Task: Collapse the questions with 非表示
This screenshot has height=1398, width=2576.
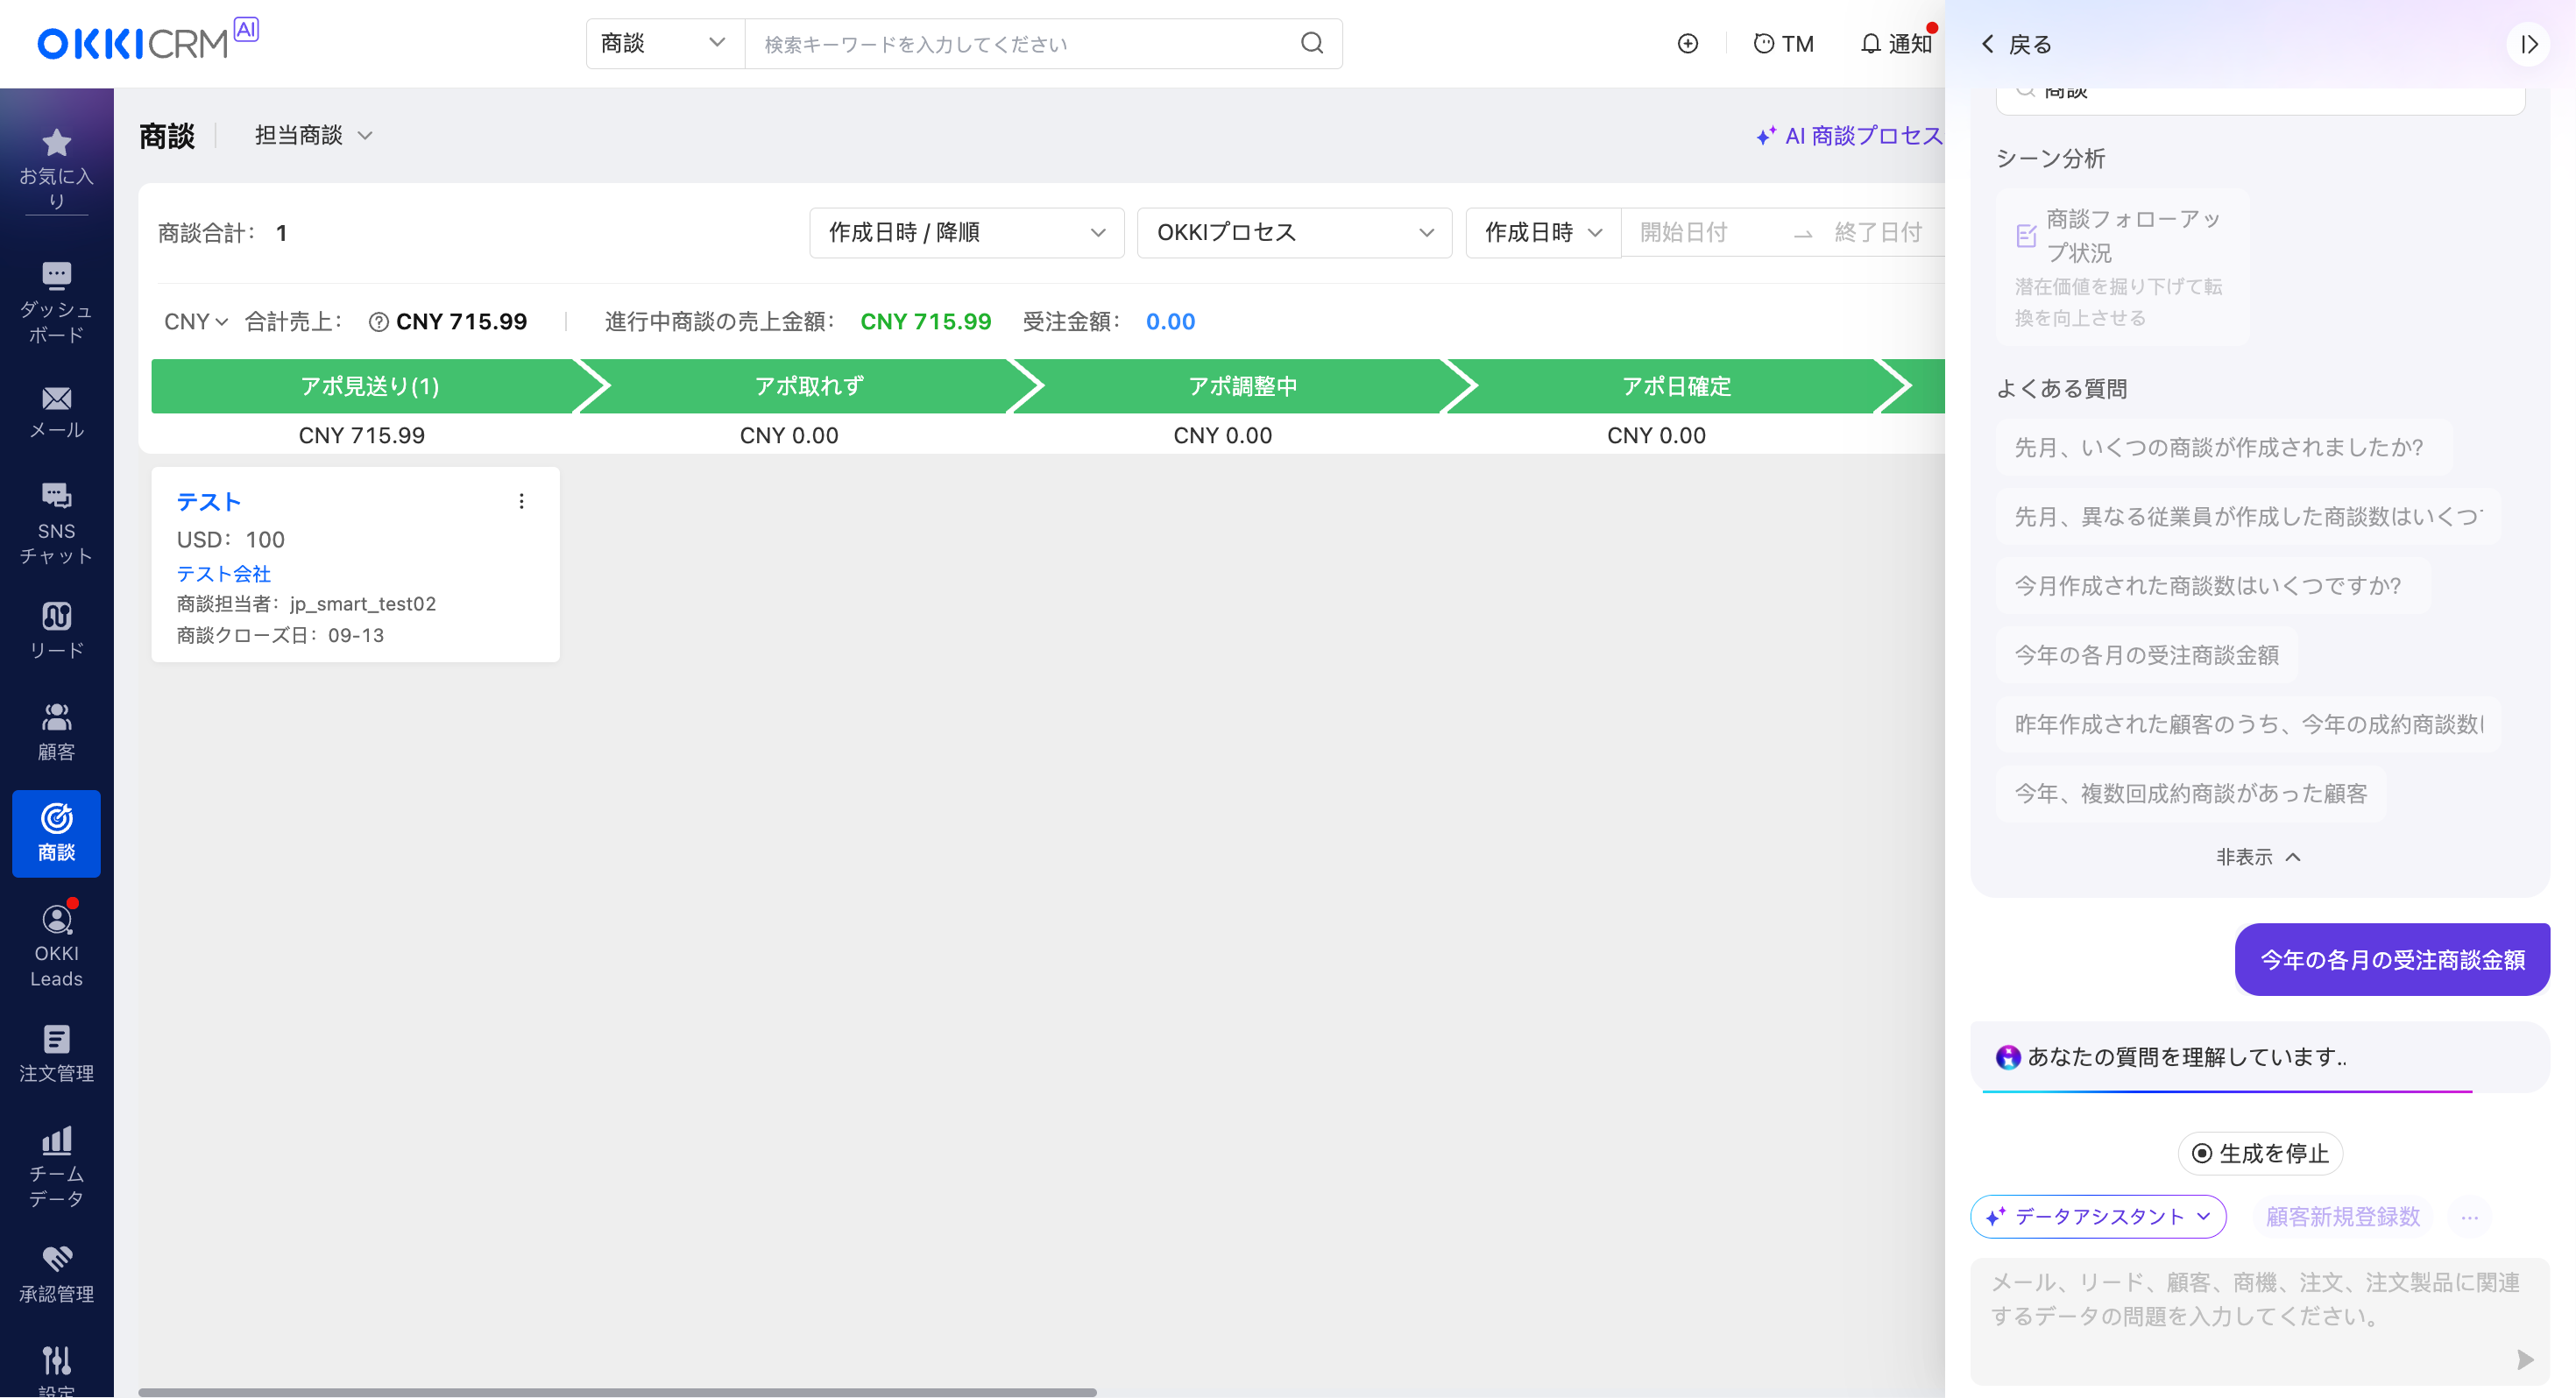Action: click(2258, 857)
